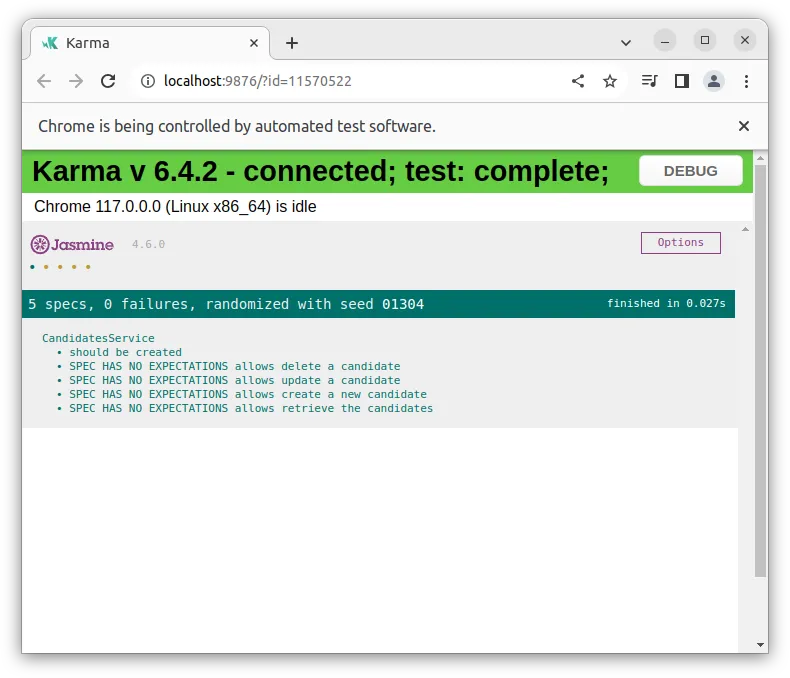Open CandidatesService suite link
This screenshot has width=790, height=678.
click(x=98, y=338)
